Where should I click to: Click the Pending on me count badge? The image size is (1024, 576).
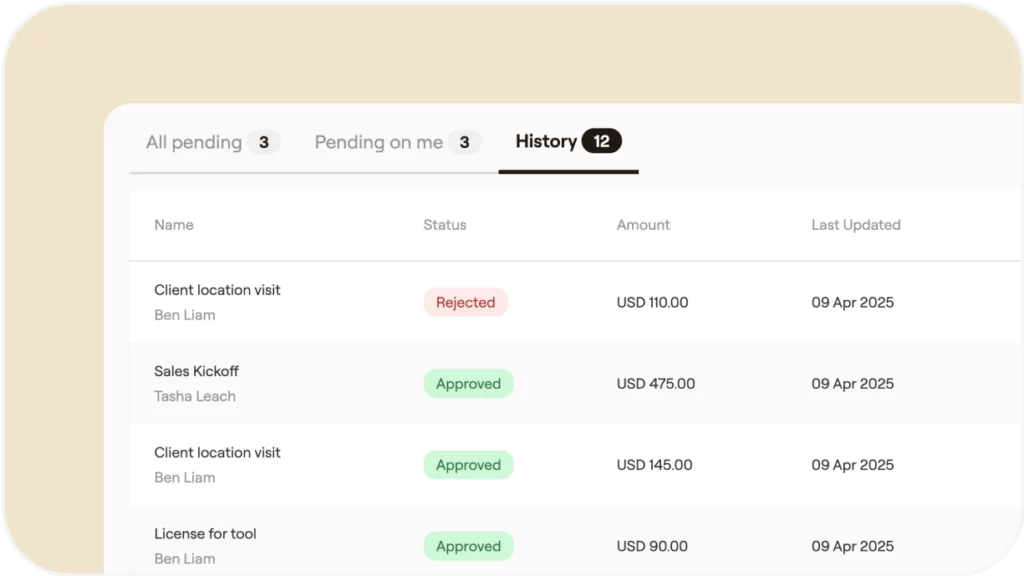click(464, 142)
